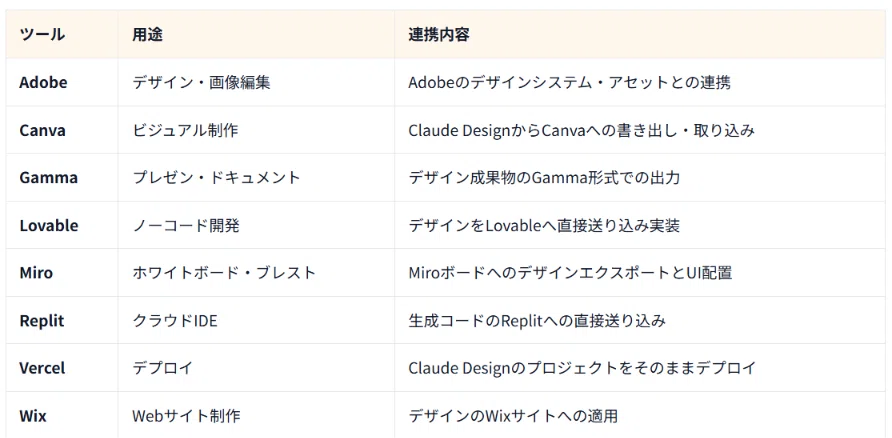The width and height of the screenshot is (892, 438).
Task: Select the Vercel tool name cell
Action: pos(62,367)
